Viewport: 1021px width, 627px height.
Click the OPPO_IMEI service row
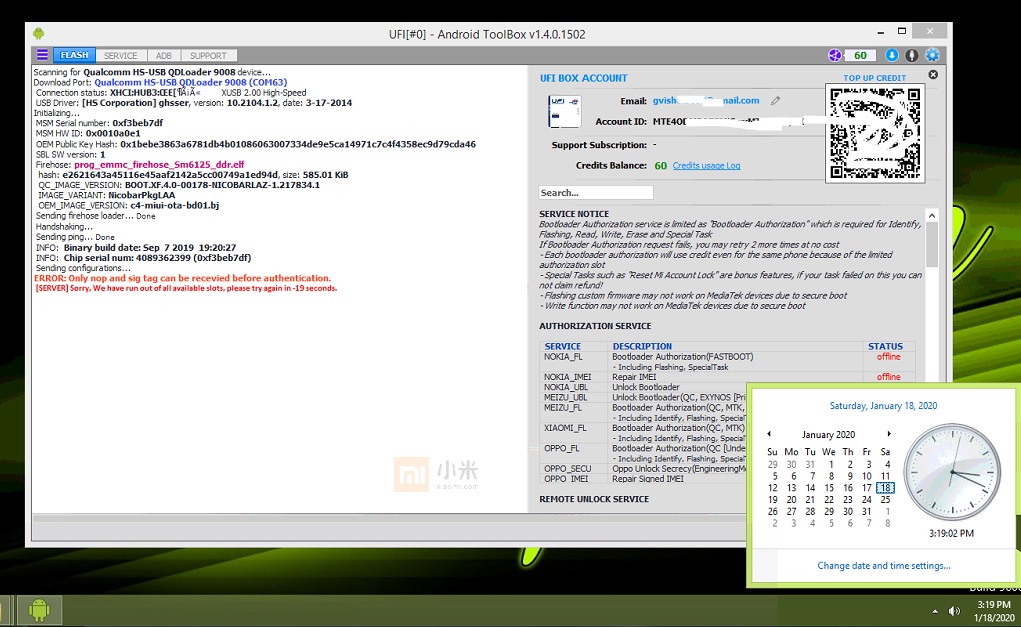(x=643, y=479)
